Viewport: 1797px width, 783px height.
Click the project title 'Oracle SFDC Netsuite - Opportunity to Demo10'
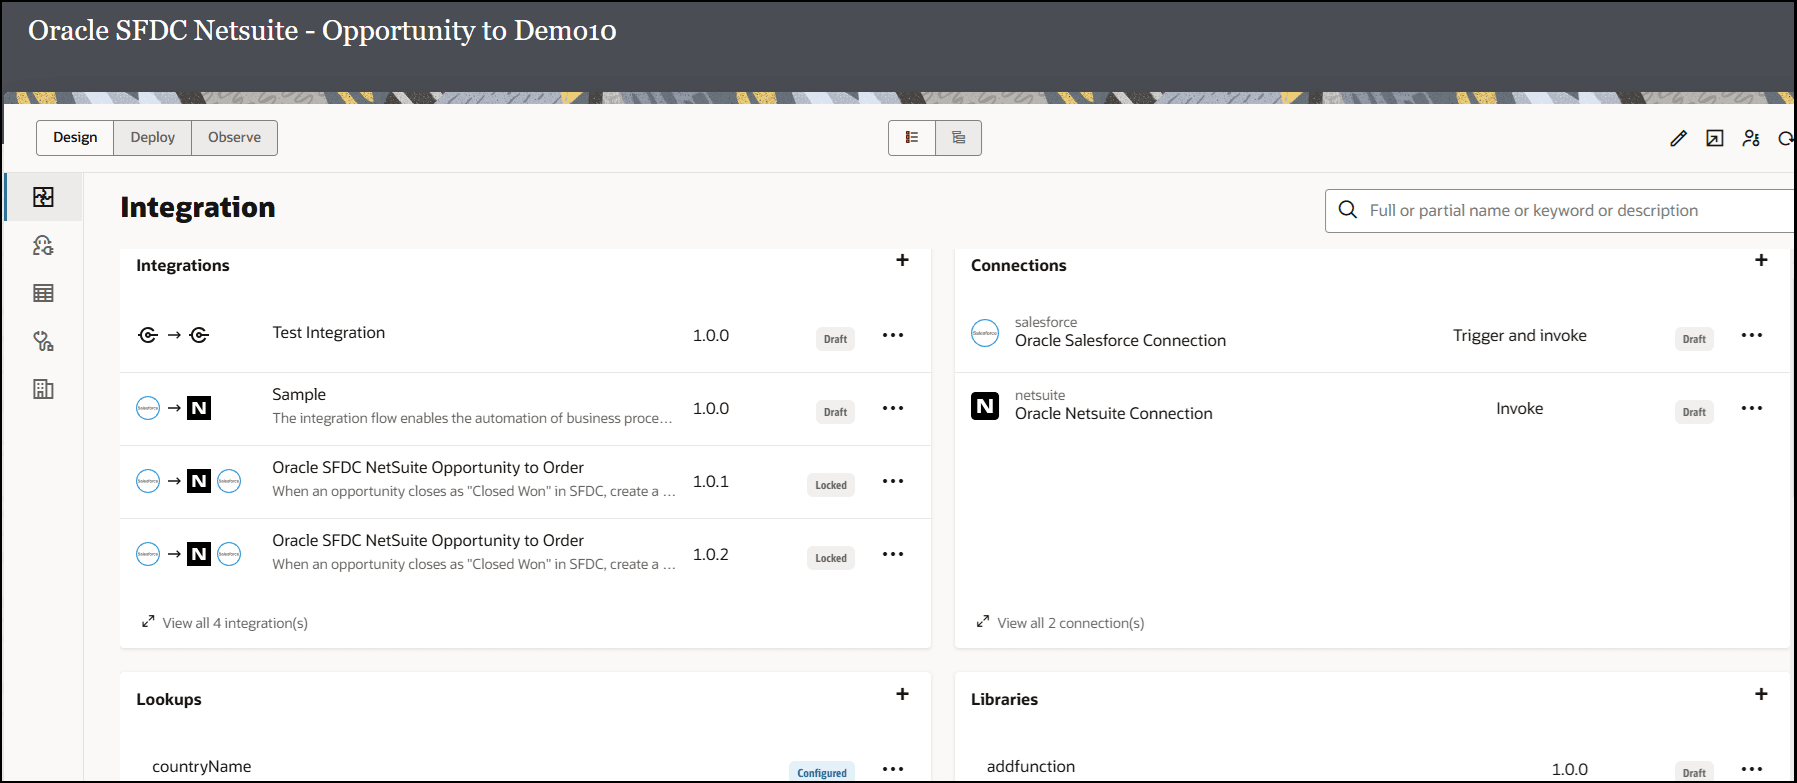click(x=322, y=31)
